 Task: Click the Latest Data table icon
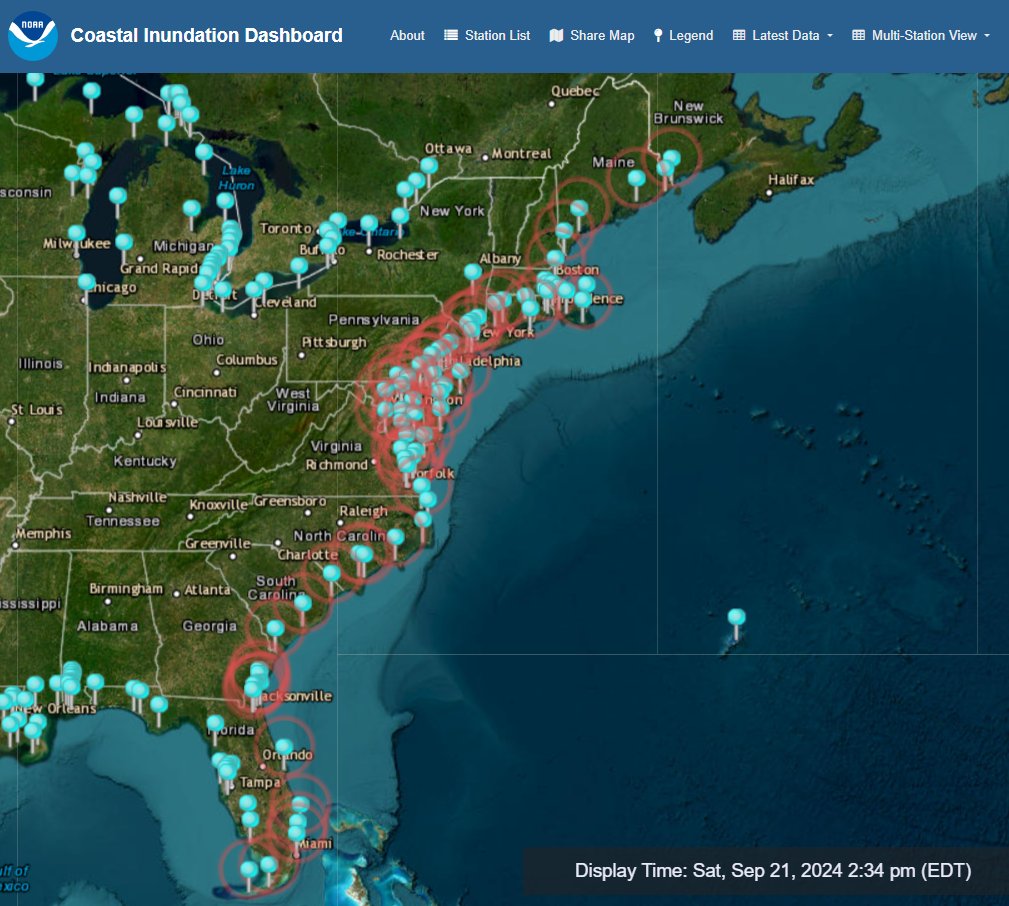(739, 35)
